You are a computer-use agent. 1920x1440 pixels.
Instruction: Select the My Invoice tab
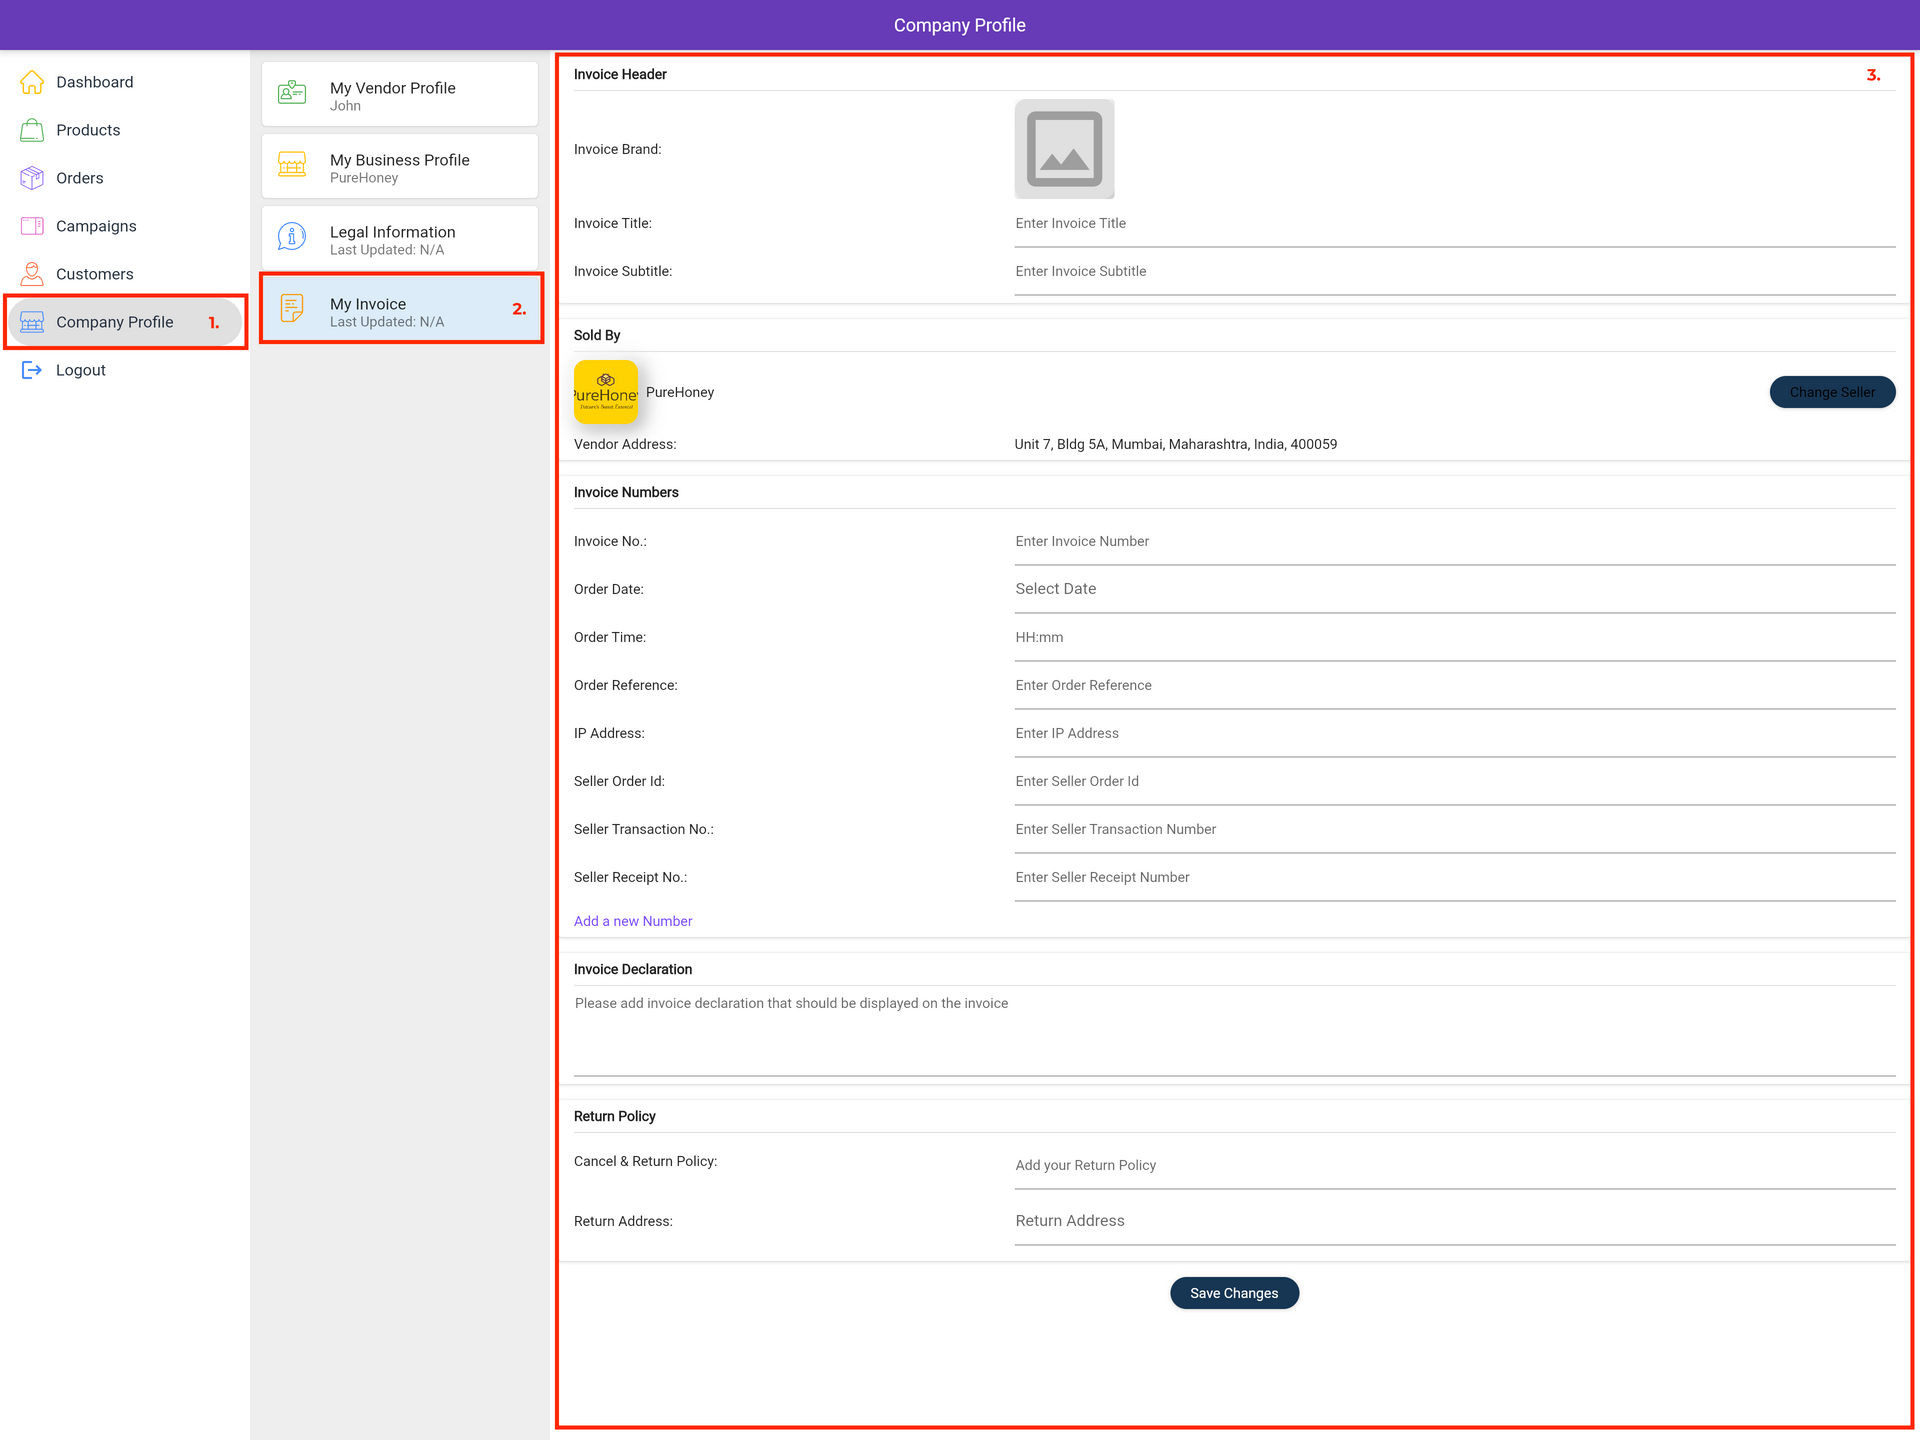400,309
